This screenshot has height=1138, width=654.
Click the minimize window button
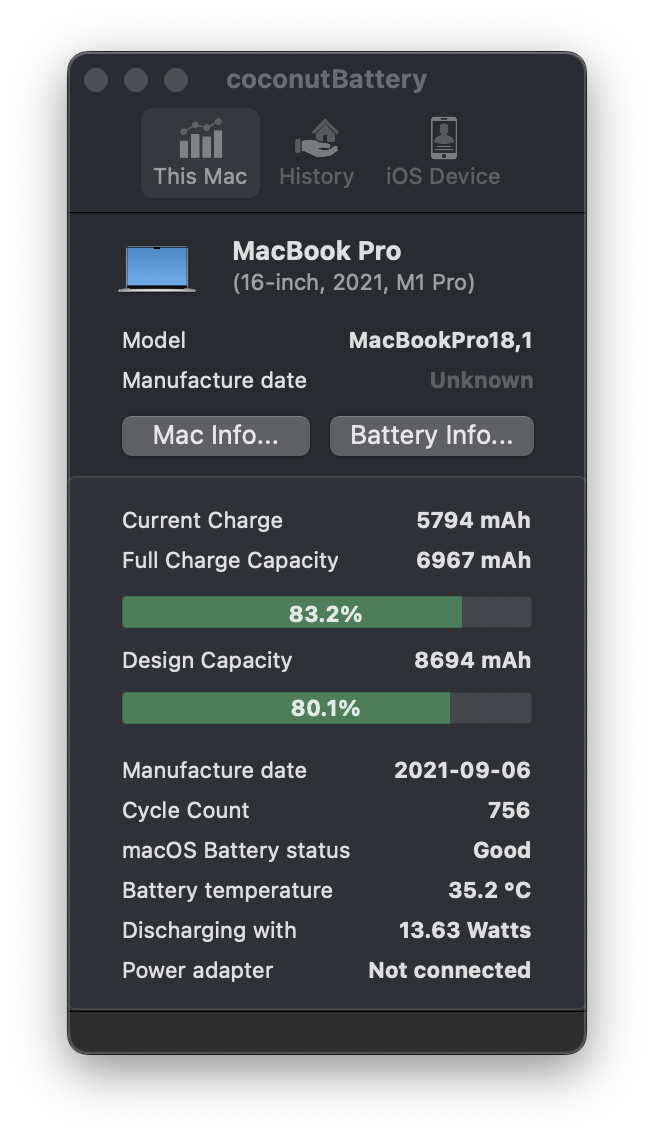pos(136,80)
